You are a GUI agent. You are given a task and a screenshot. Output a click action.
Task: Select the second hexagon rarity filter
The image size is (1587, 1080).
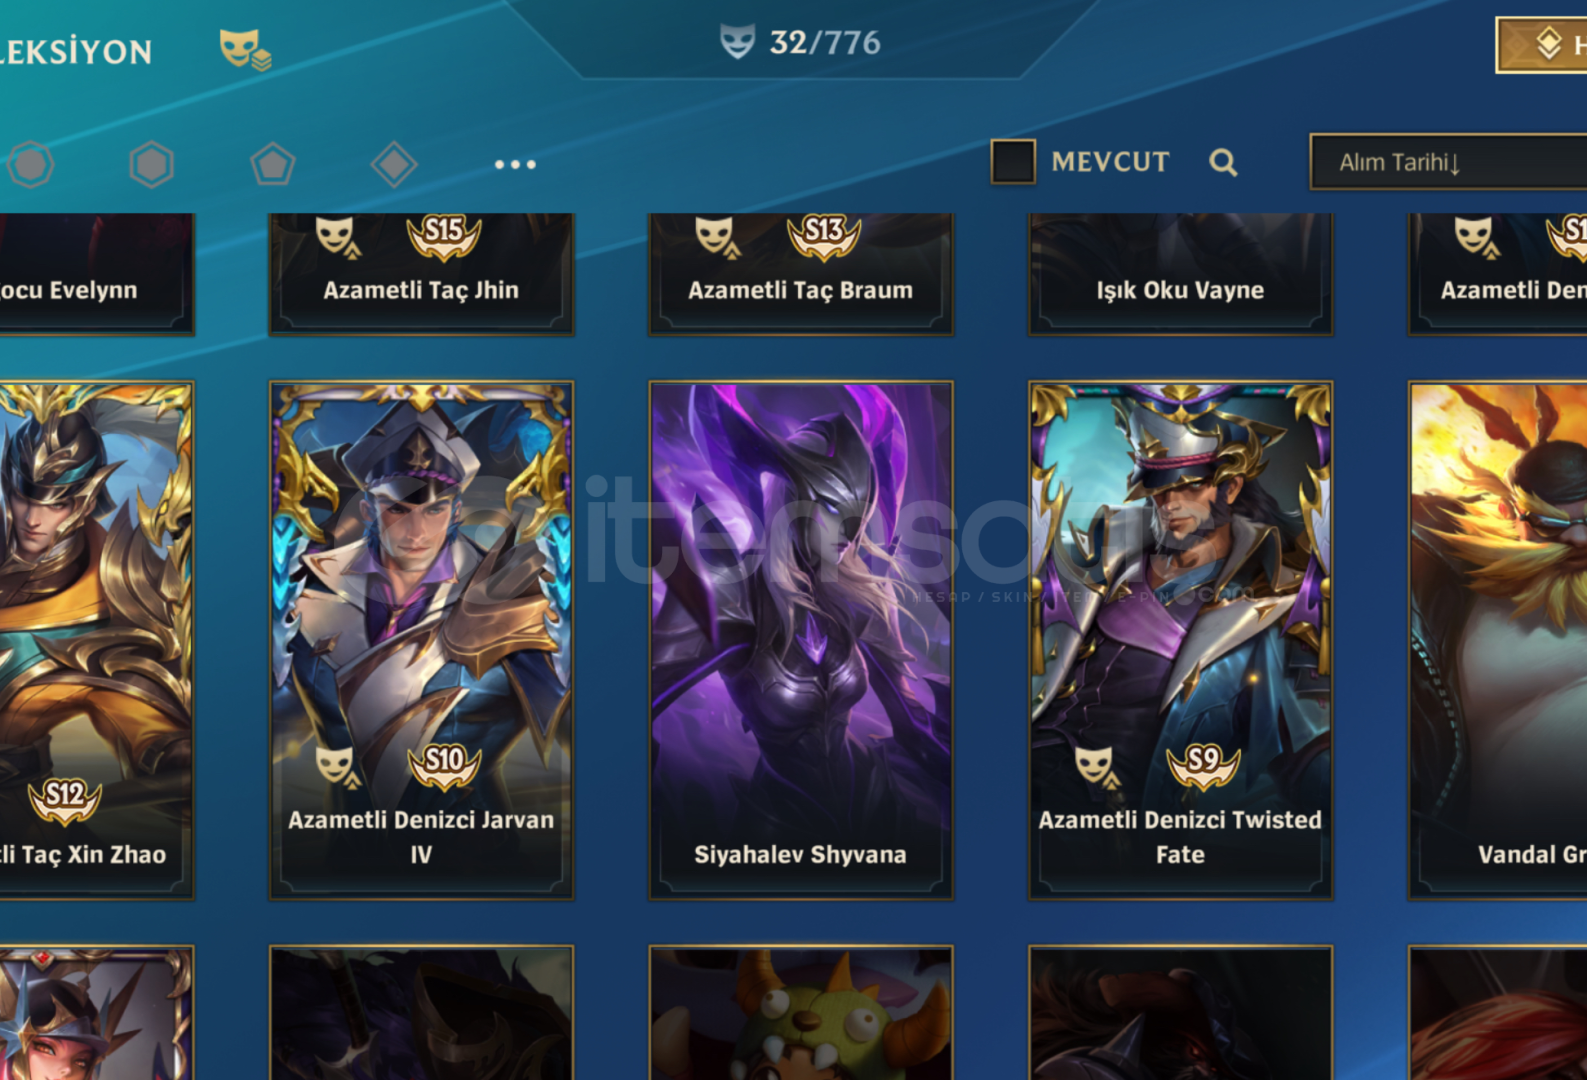[x=151, y=164]
